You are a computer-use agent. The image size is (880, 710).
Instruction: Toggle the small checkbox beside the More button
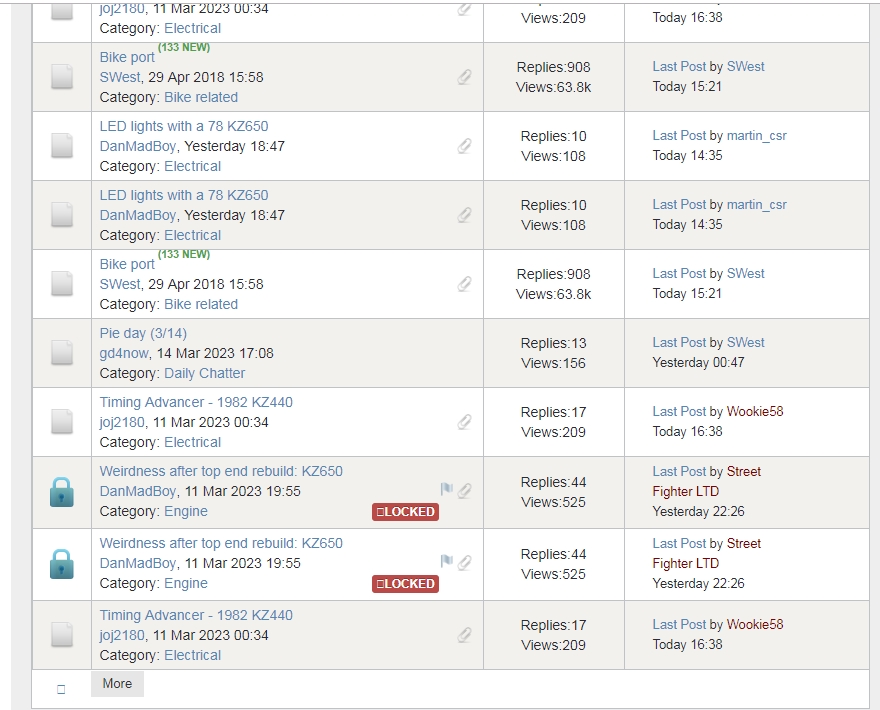point(61,689)
